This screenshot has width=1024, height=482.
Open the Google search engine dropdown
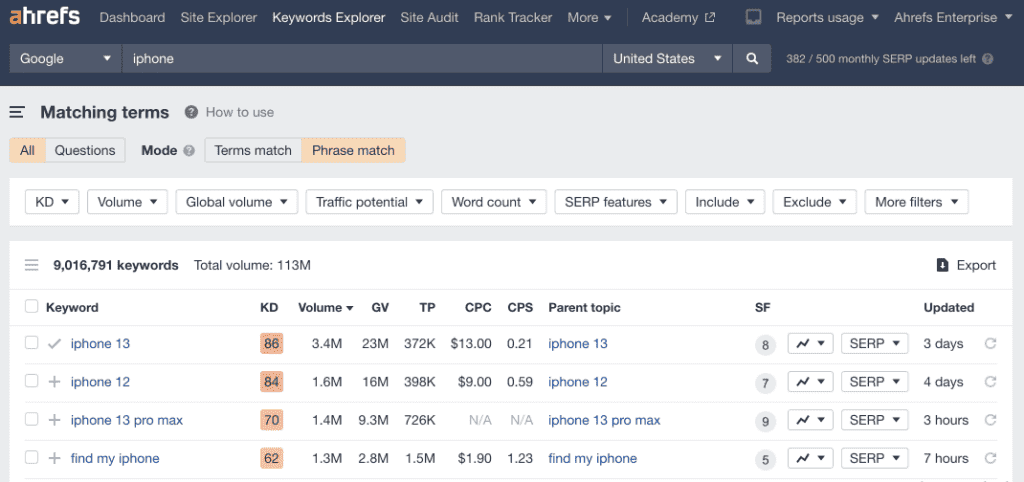click(x=65, y=59)
